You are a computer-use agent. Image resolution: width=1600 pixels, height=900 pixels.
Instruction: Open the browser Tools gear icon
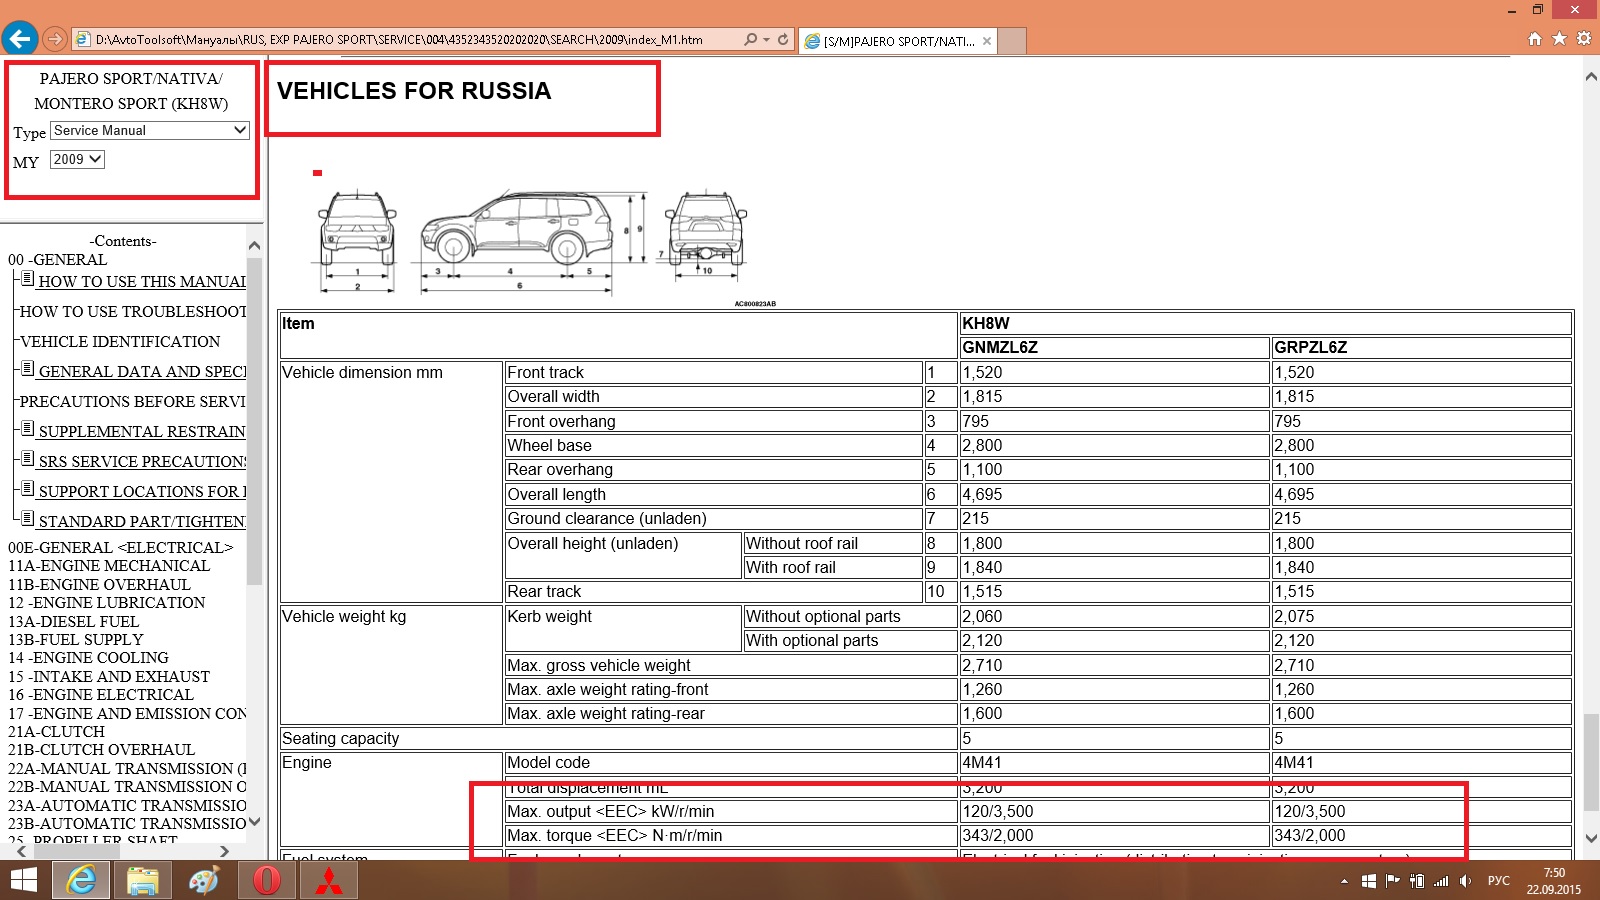coord(1583,39)
